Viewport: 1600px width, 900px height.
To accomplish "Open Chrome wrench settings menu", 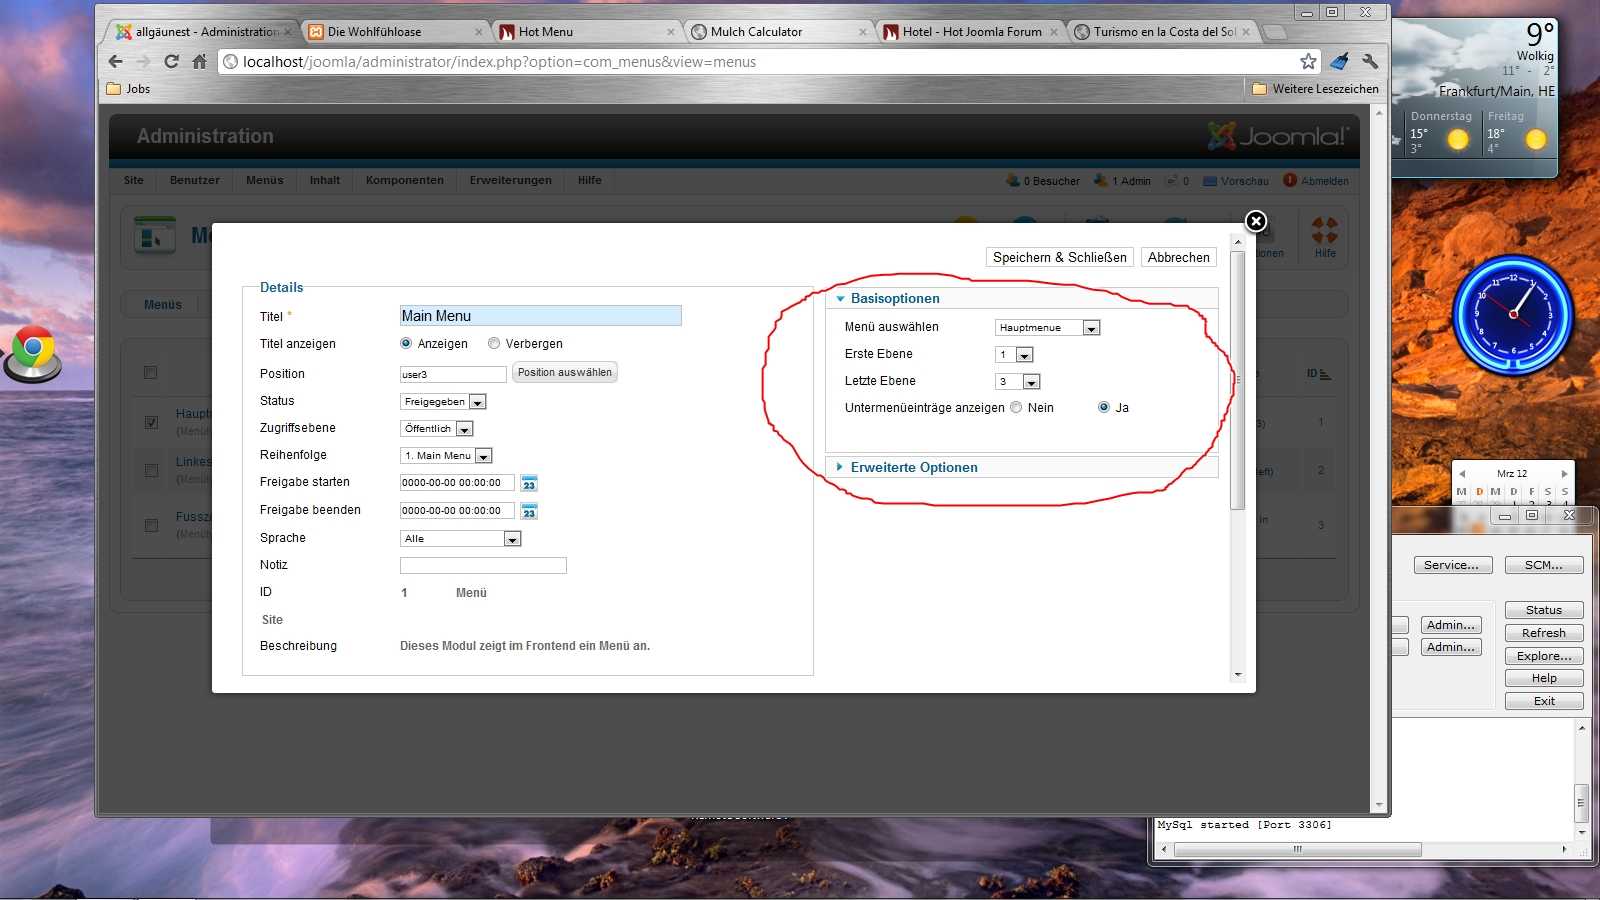I will [x=1370, y=61].
